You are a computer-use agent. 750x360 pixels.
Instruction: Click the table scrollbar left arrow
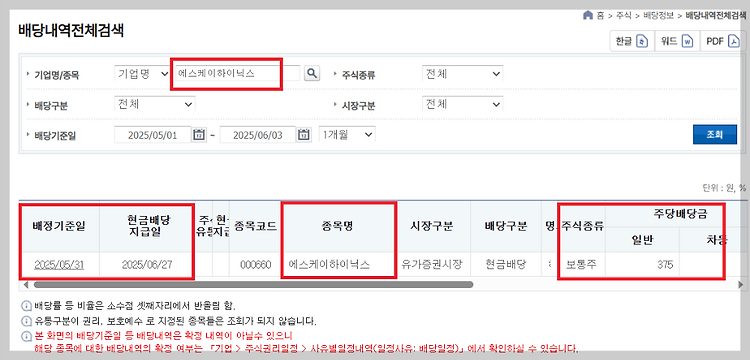click(x=25, y=284)
